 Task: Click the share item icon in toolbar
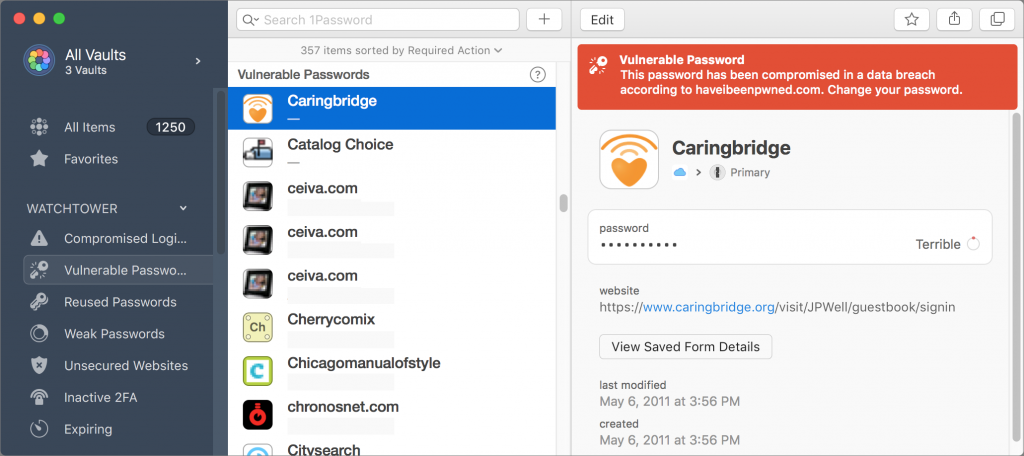954,20
